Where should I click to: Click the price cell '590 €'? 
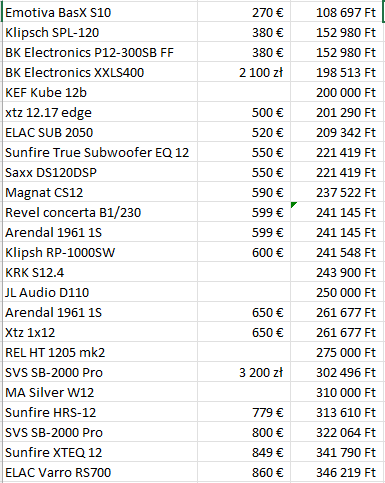[244, 192]
